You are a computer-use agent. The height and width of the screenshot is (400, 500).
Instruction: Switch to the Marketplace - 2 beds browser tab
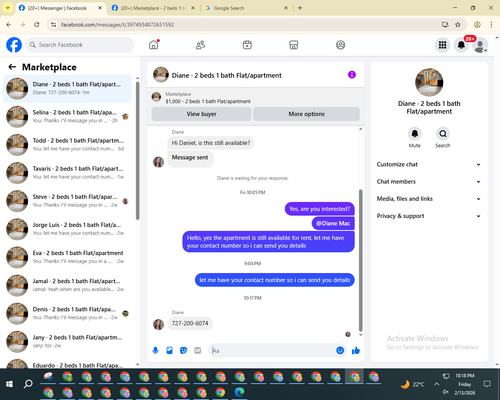click(153, 8)
